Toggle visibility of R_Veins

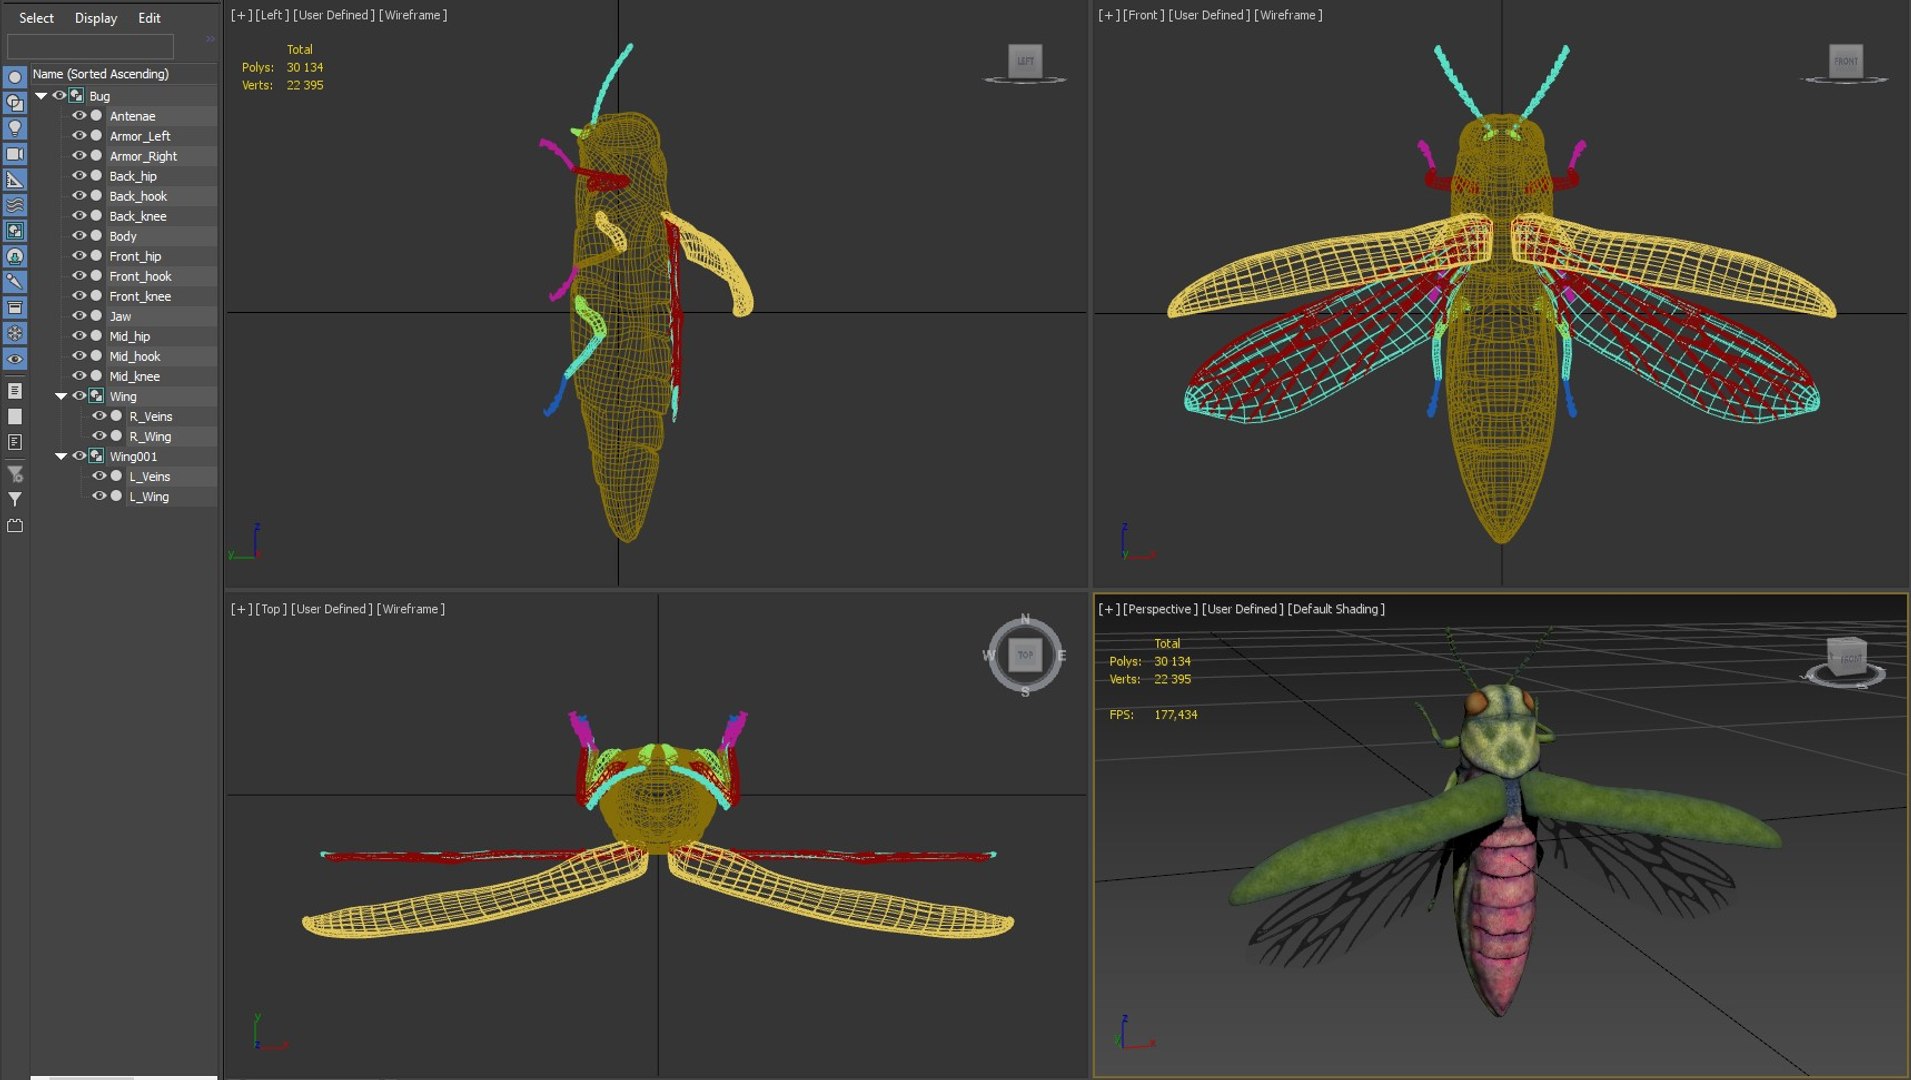(99, 416)
